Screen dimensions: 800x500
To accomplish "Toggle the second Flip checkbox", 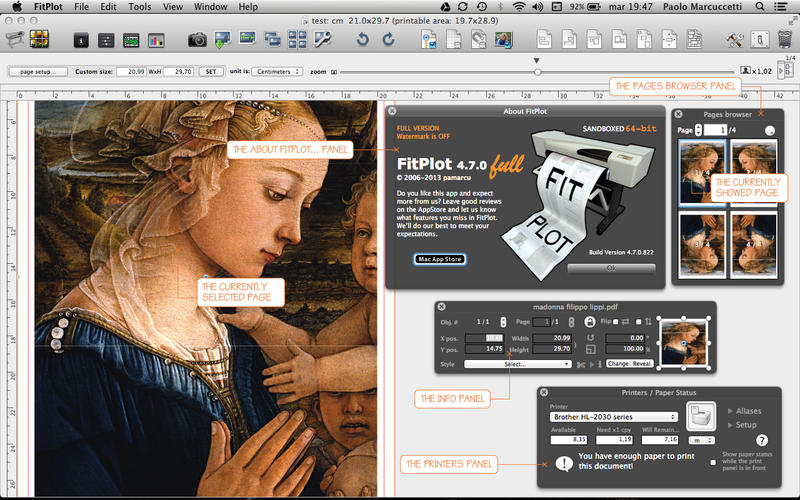I will click(x=639, y=322).
